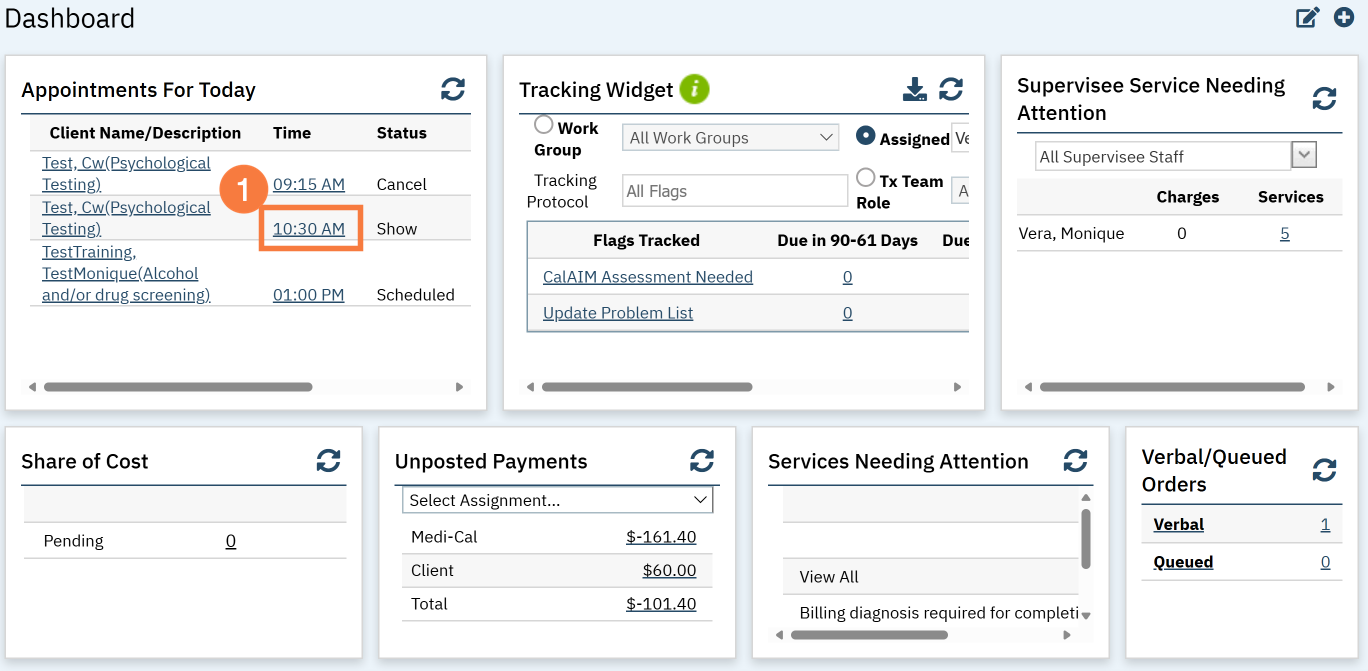
Task: Refresh the Share of Cost widget
Action: [x=328, y=460]
